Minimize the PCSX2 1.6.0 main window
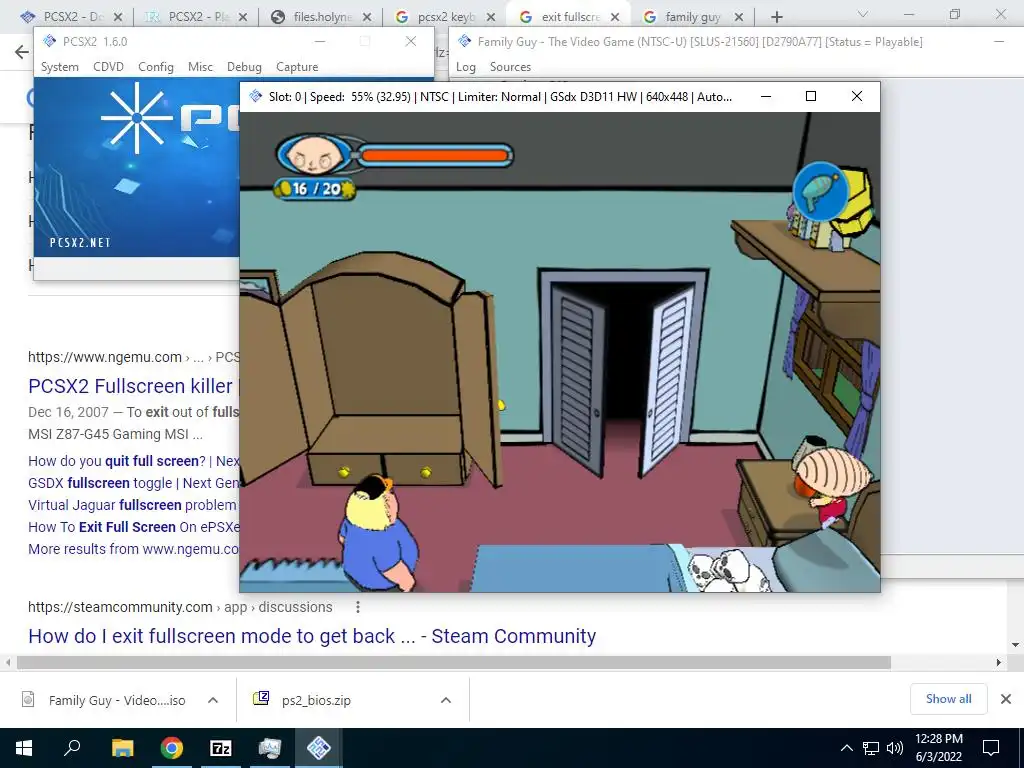 (x=319, y=41)
